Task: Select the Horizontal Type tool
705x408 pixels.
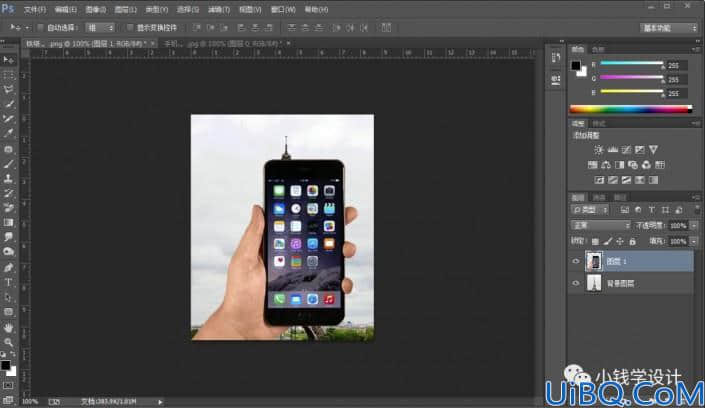Action: (x=8, y=282)
